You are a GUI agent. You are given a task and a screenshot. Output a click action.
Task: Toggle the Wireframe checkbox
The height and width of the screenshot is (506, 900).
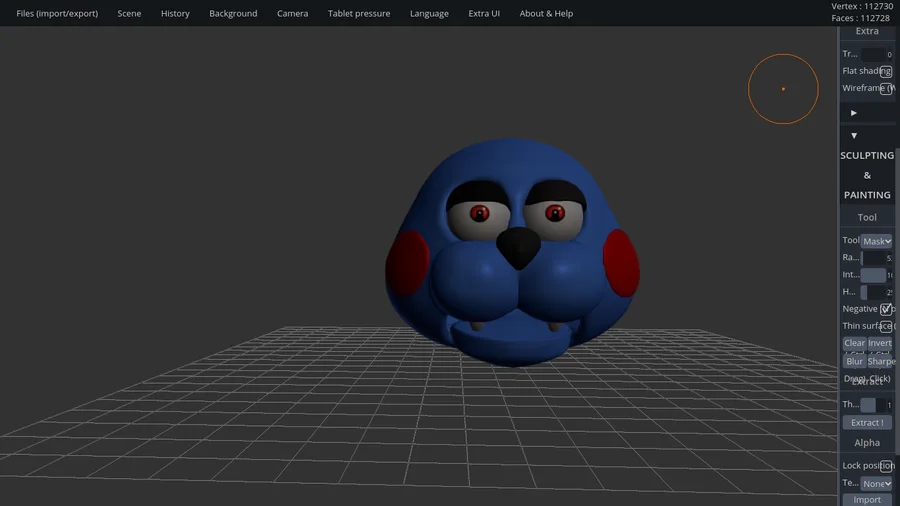pos(886,89)
